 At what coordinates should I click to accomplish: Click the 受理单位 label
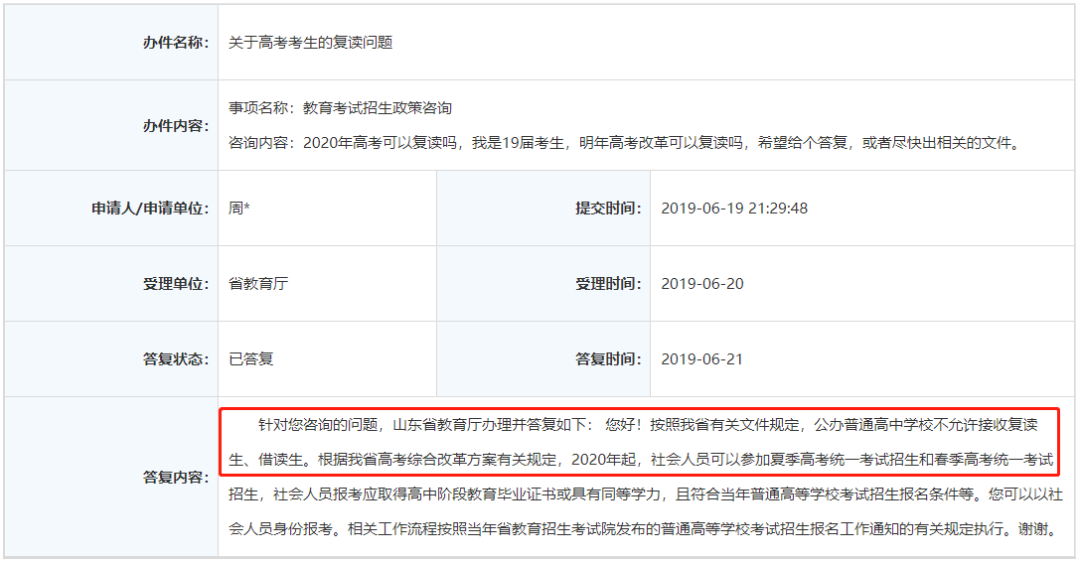(x=176, y=284)
